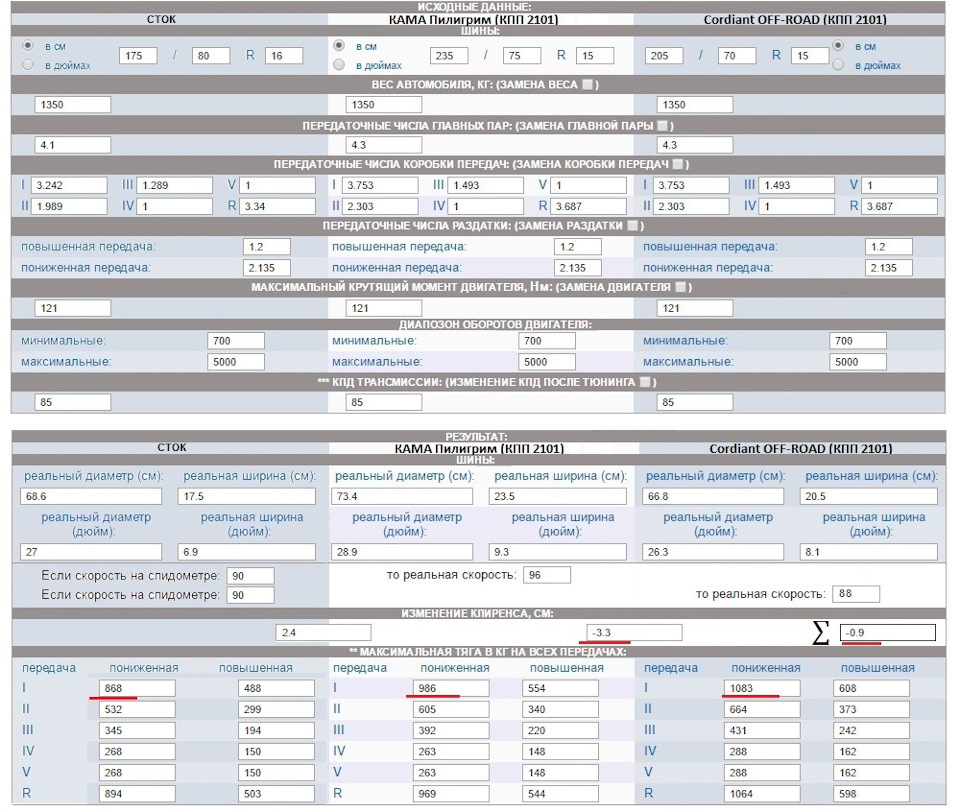Select 'в дюймах' radio for КАМА Пилигрим tires

(x=339, y=65)
